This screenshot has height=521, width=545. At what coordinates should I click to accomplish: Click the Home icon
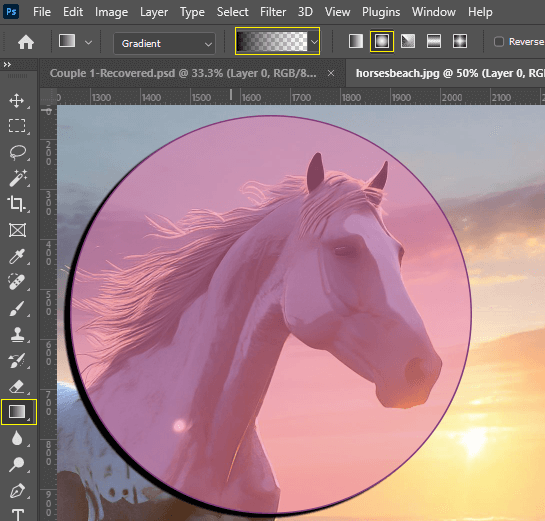pyautogui.click(x=26, y=42)
